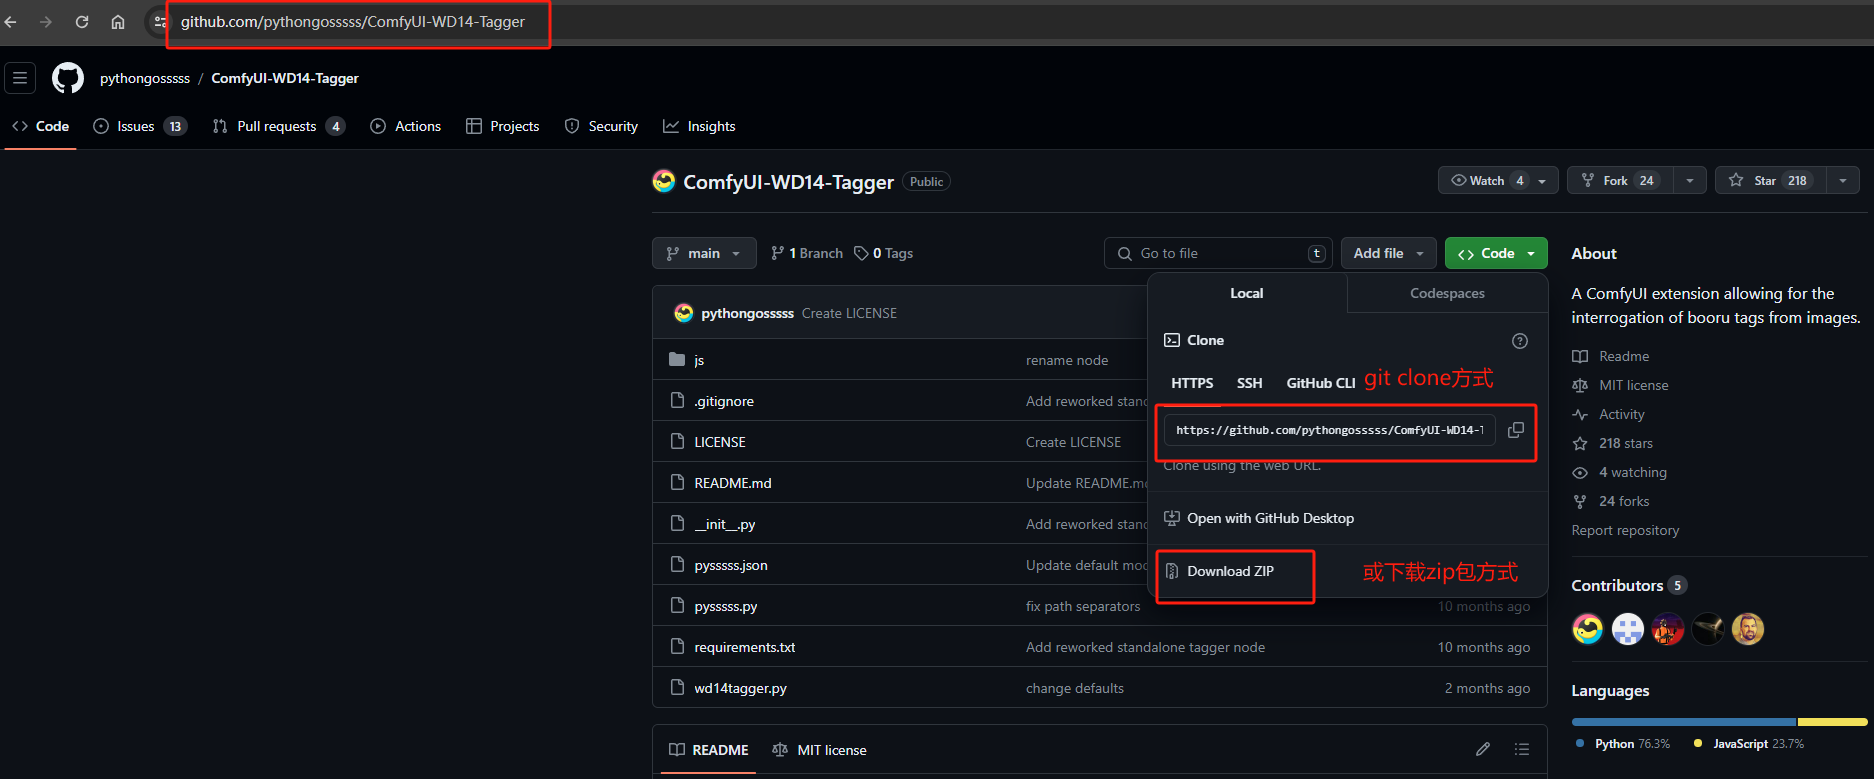Open the Issues tab
Image resolution: width=1874 pixels, height=779 pixels.
(140, 126)
